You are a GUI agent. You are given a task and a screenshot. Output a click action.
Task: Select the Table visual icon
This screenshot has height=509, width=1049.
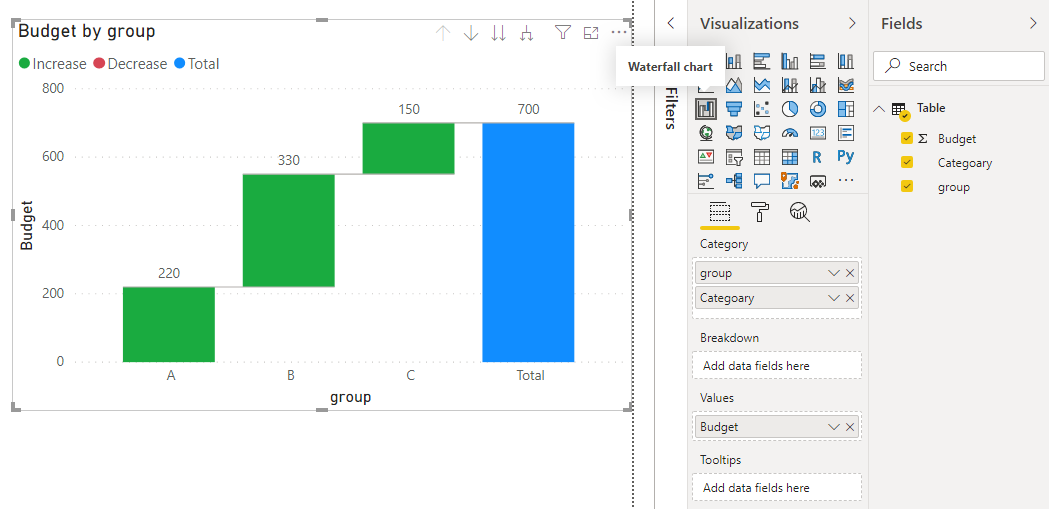coord(762,157)
